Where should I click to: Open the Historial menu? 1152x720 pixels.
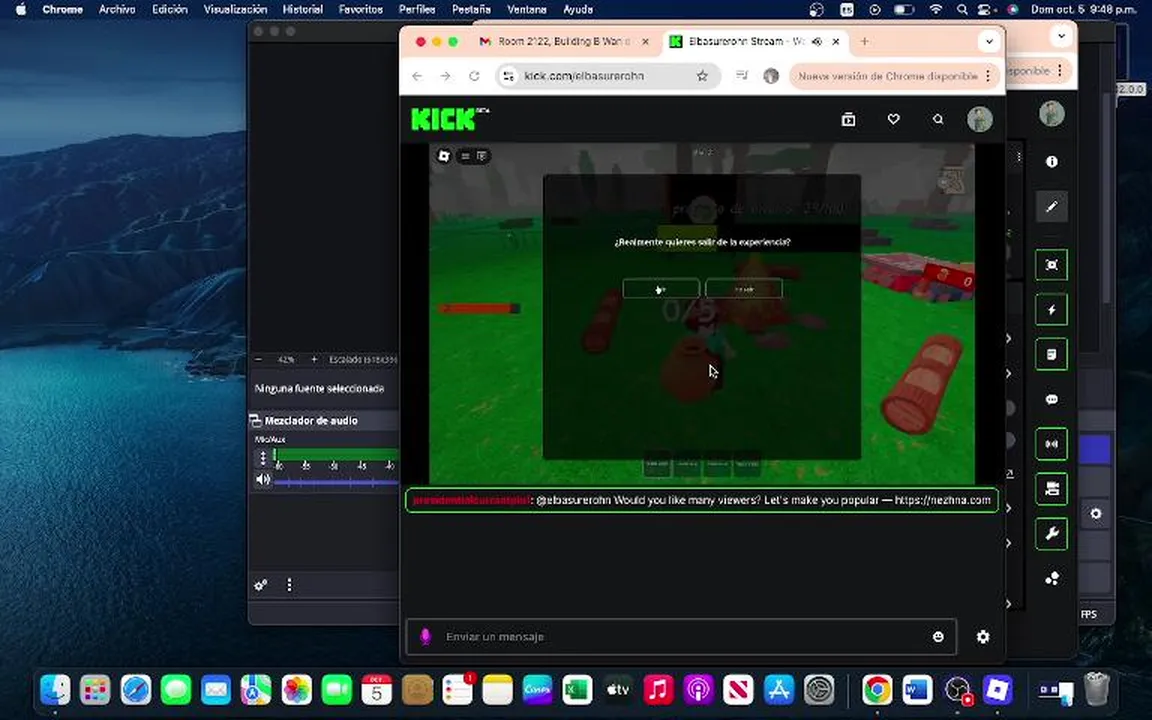click(x=303, y=10)
